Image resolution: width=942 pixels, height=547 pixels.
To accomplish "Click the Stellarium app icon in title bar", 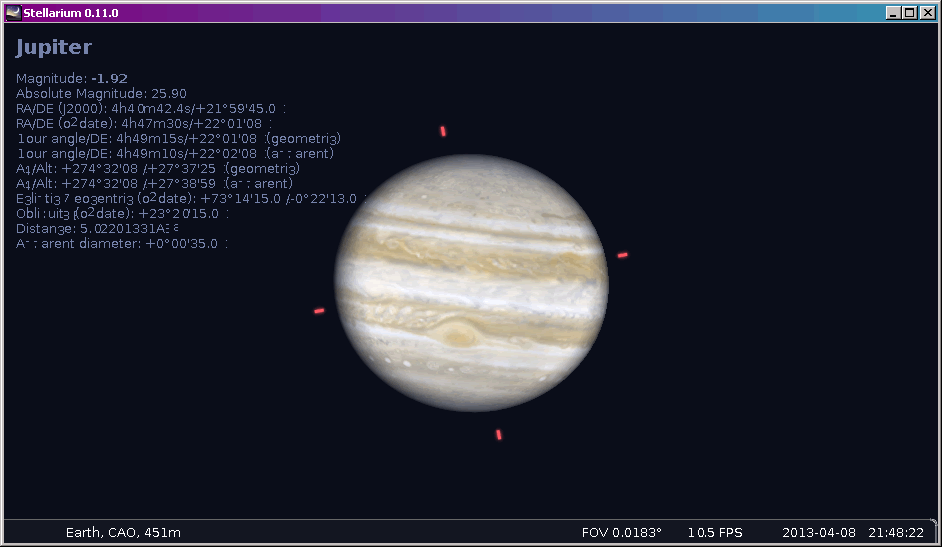I will click(13, 13).
